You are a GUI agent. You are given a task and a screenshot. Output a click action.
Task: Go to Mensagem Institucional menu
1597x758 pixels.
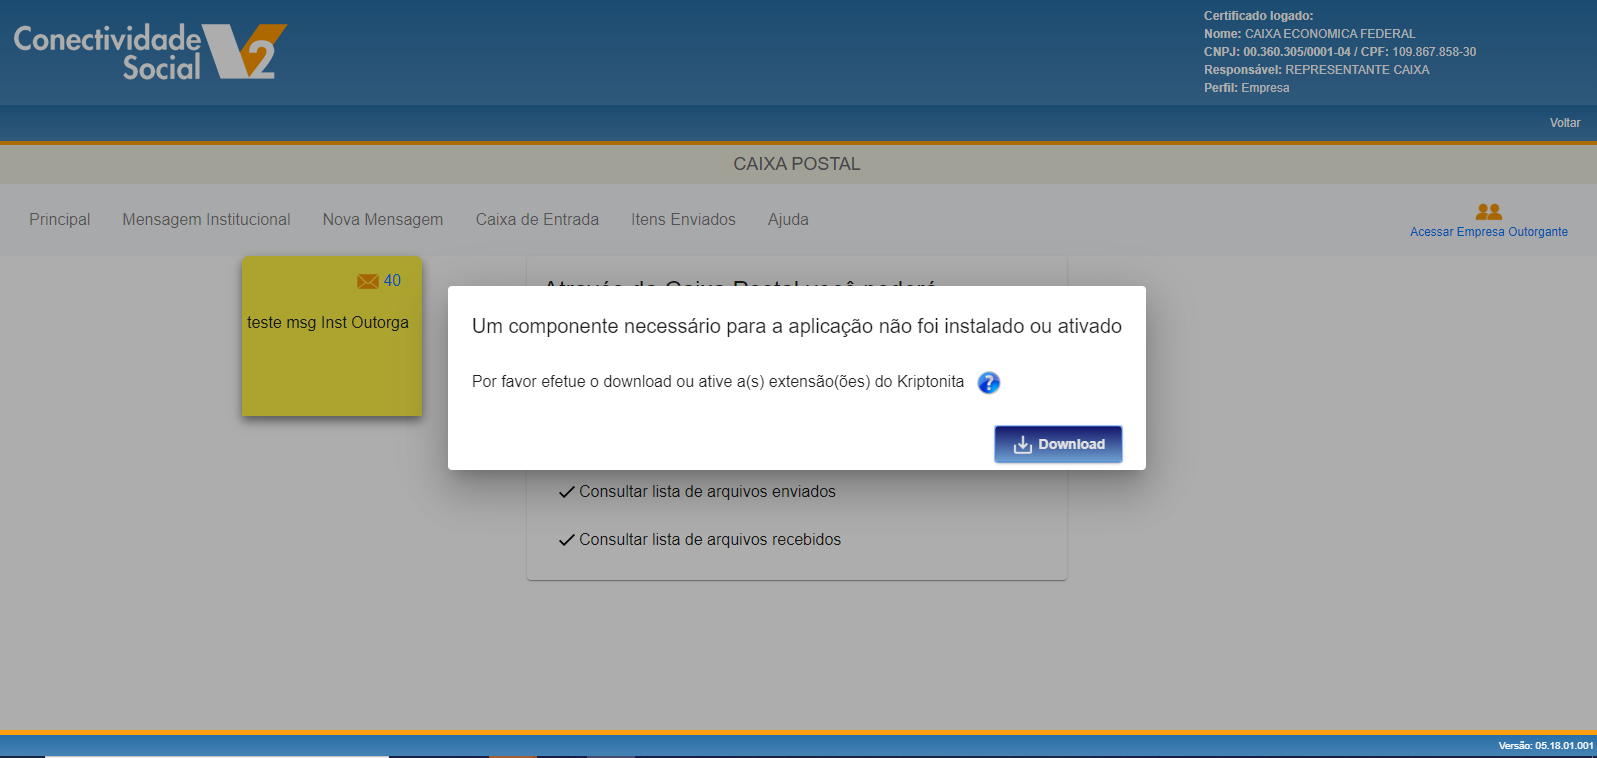pos(206,219)
